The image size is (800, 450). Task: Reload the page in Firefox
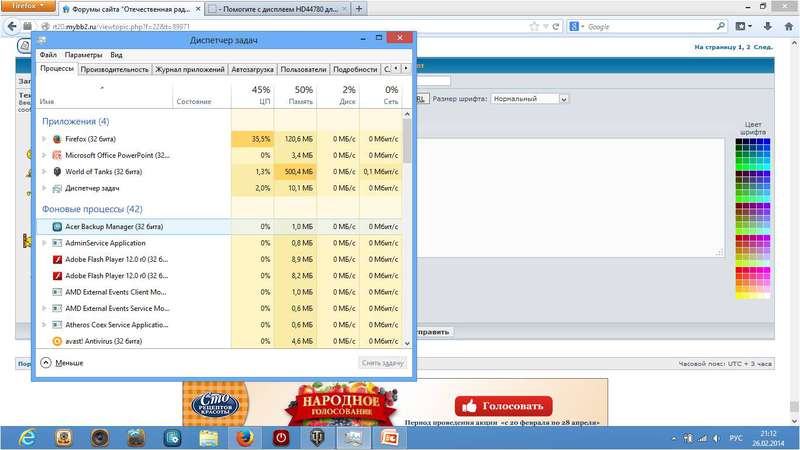click(x=556, y=27)
